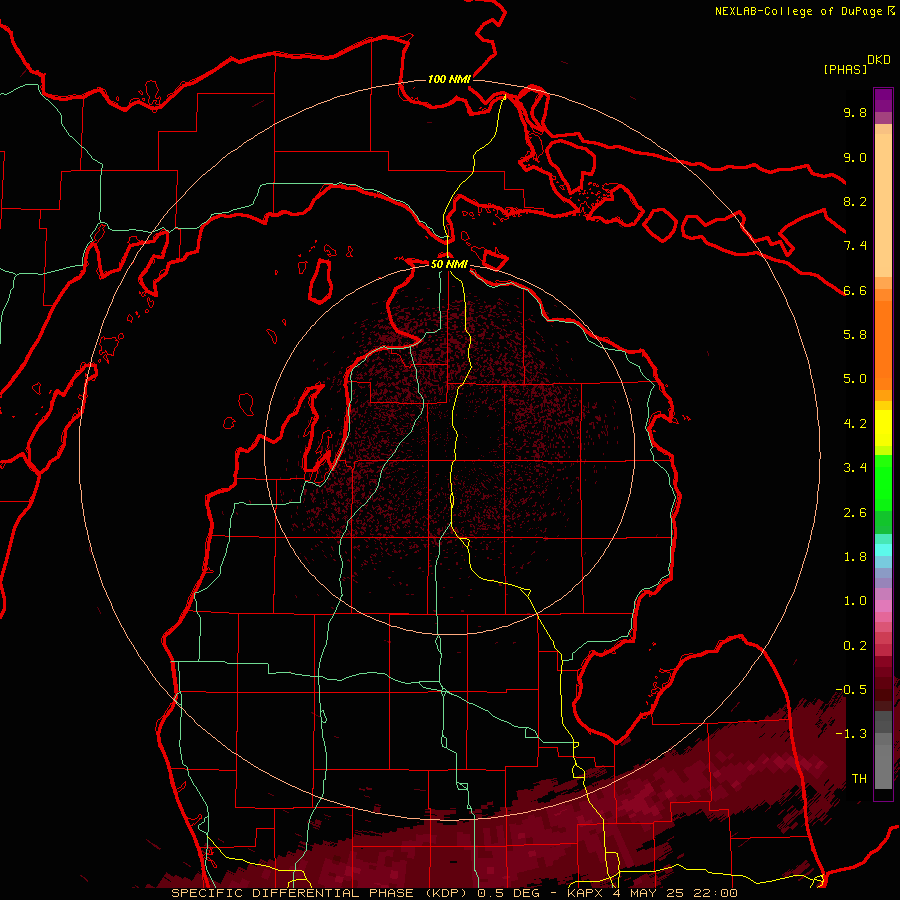The width and height of the screenshot is (900, 900).
Task: Click the -1.3 scale value
Action: pyautogui.click(x=851, y=734)
